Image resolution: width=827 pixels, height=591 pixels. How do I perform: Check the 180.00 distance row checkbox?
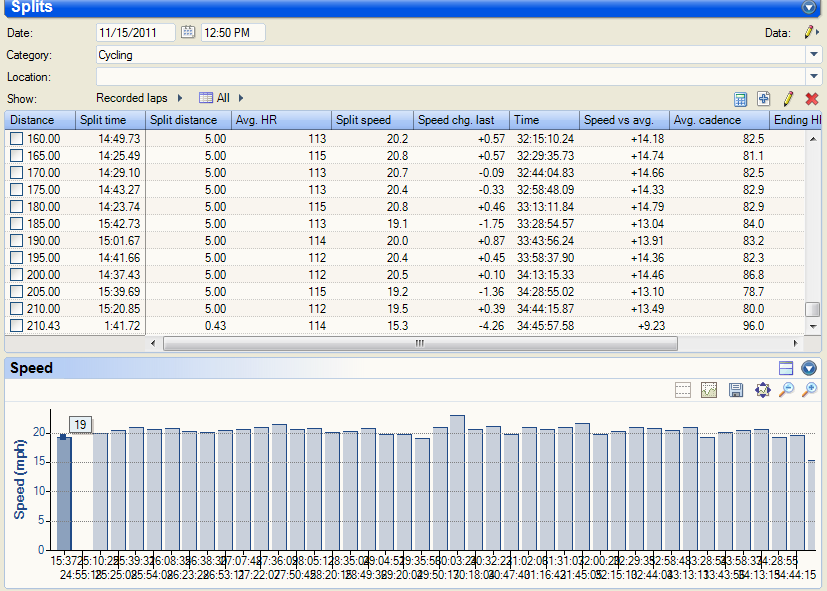[x=17, y=207]
